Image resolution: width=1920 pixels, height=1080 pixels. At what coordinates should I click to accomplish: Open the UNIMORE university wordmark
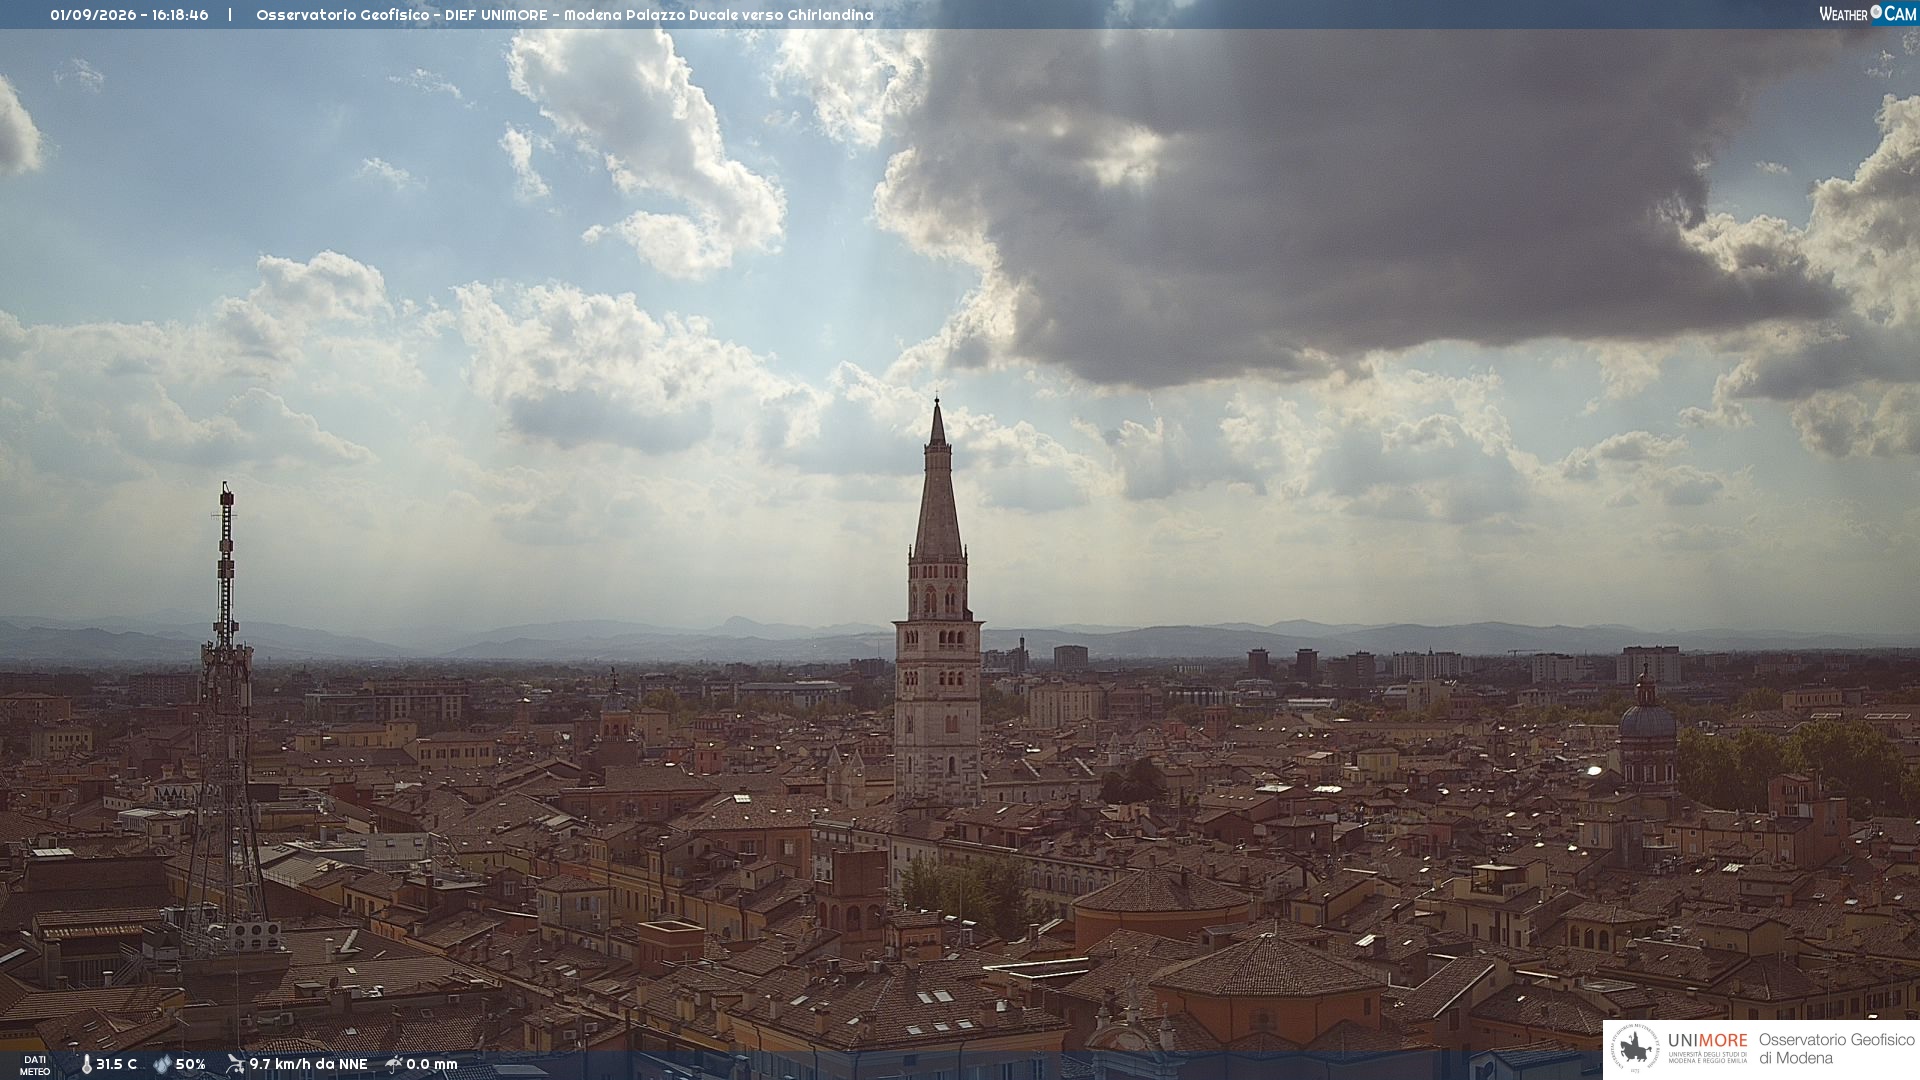point(1708,1047)
